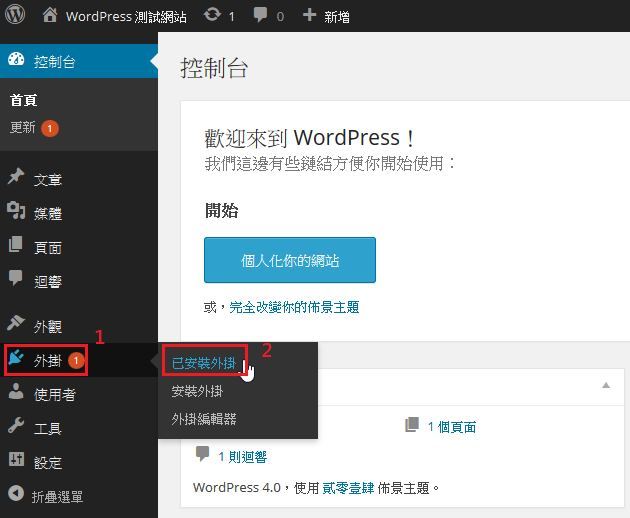Click the 外掛 plug icon
Screen dimensions: 630x518
tap(16, 357)
